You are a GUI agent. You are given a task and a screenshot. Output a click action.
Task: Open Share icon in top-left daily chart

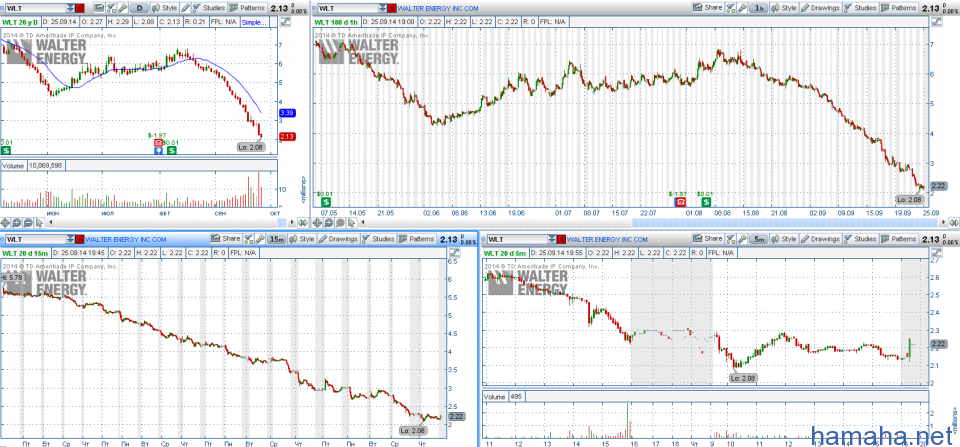(x=99, y=8)
